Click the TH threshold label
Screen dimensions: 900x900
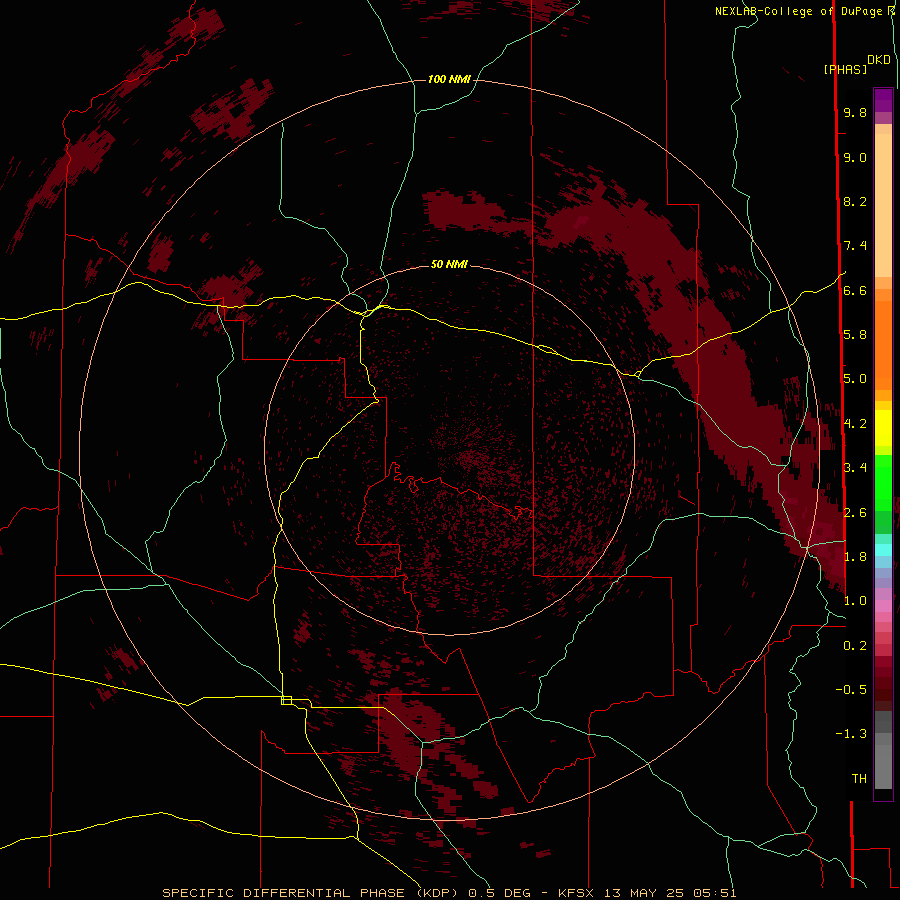[859, 779]
